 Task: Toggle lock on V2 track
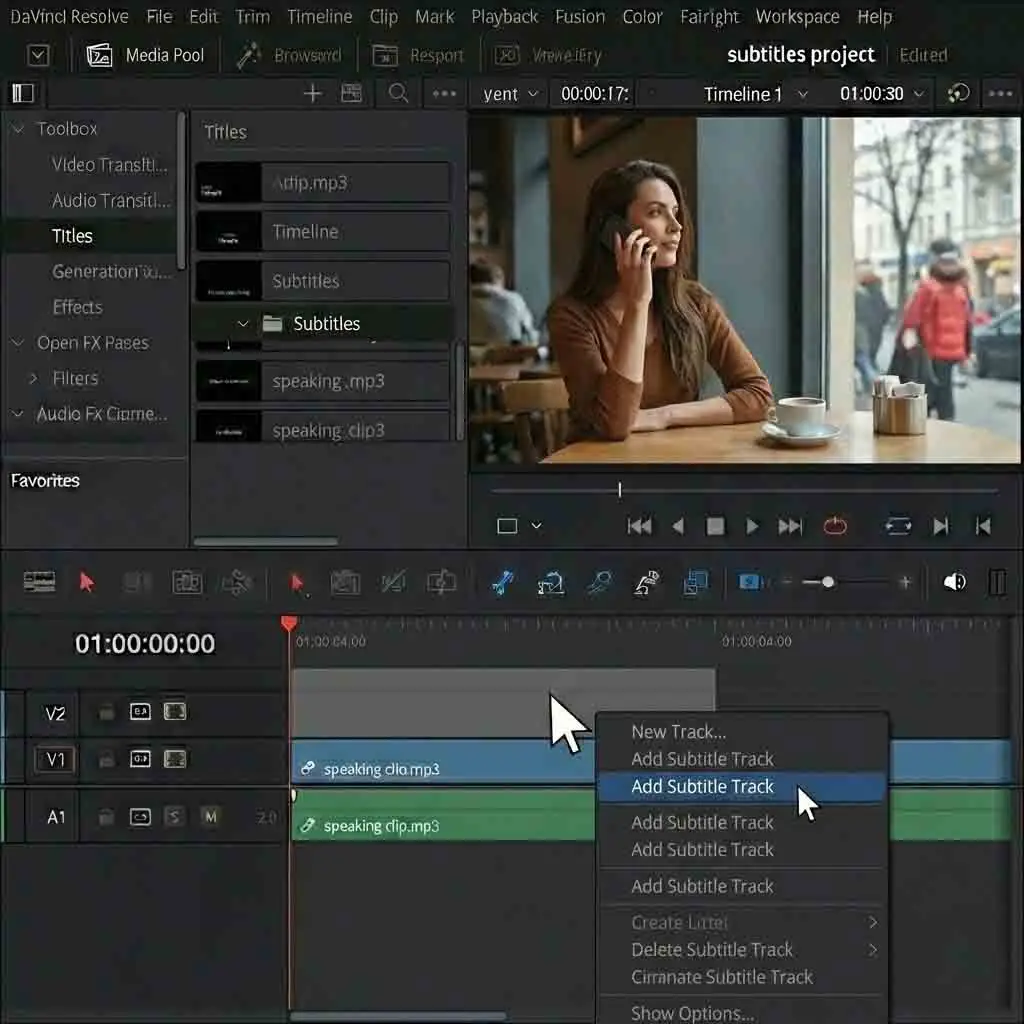[x=106, y=712]
